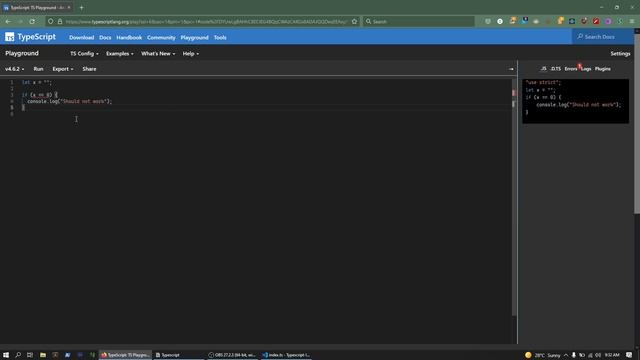Image resolution: width=640 pixels, height=360 pixels.
Task: Click "use strict" in JS output
Action: pos(543,82)
